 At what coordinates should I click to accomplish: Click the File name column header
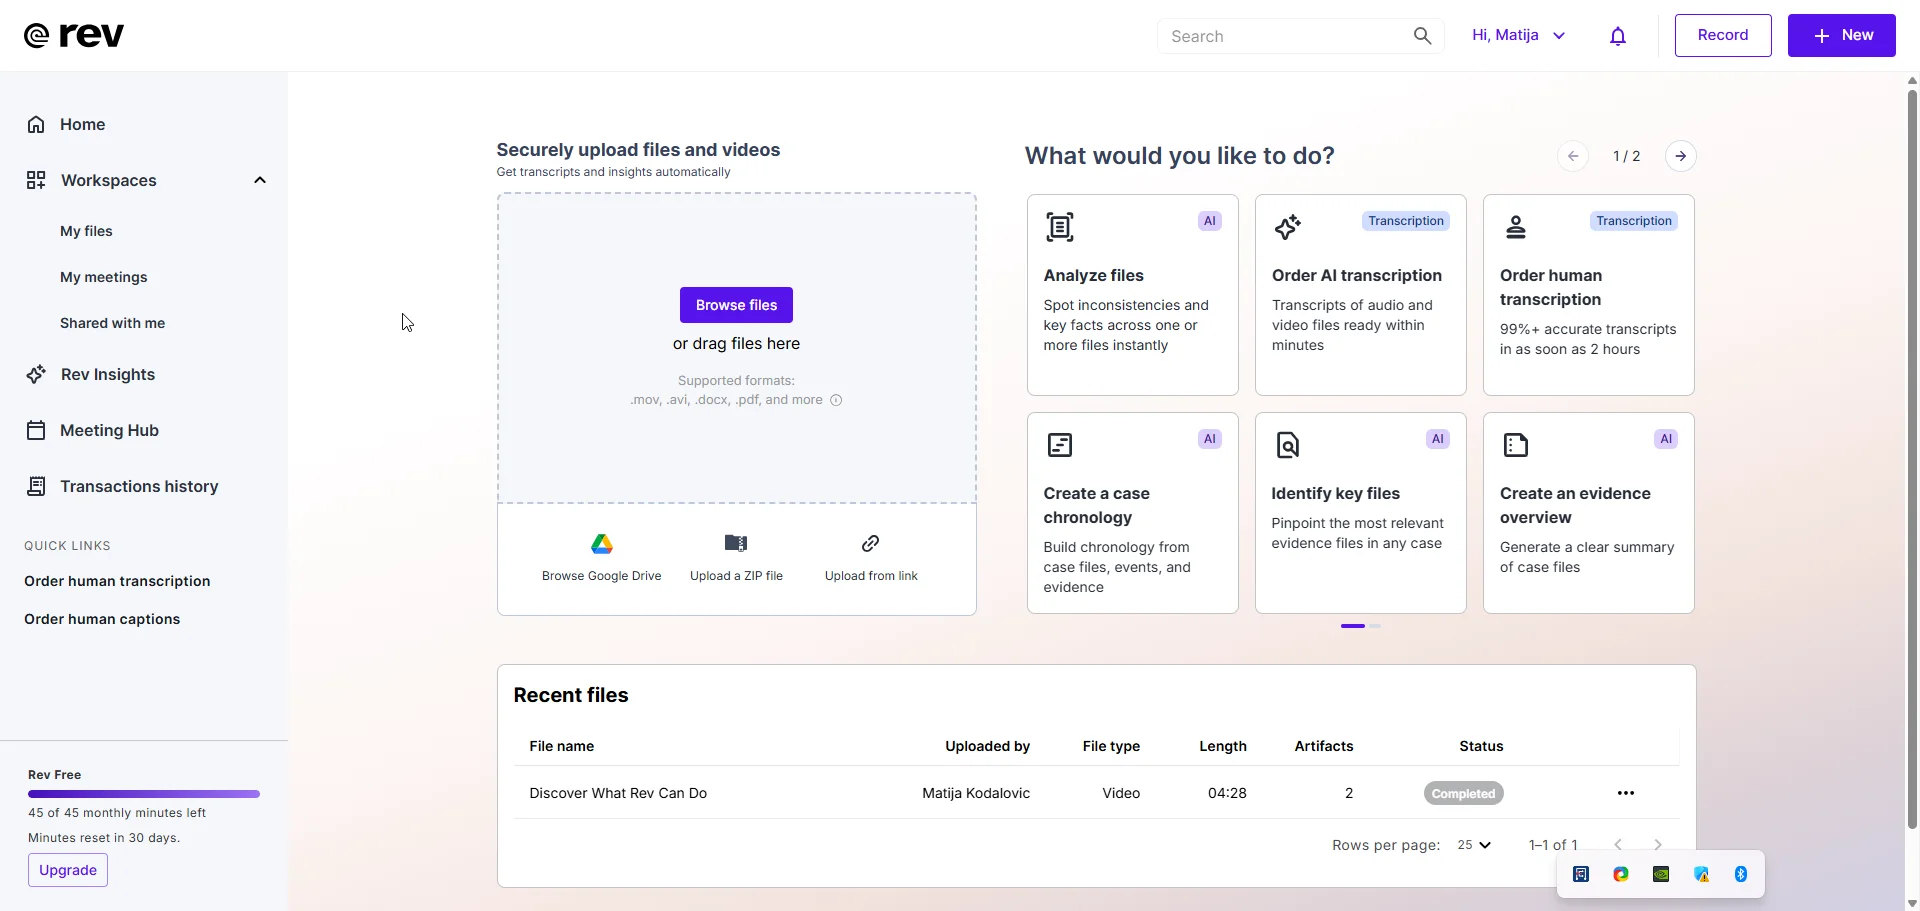click(x=562, y=746)
